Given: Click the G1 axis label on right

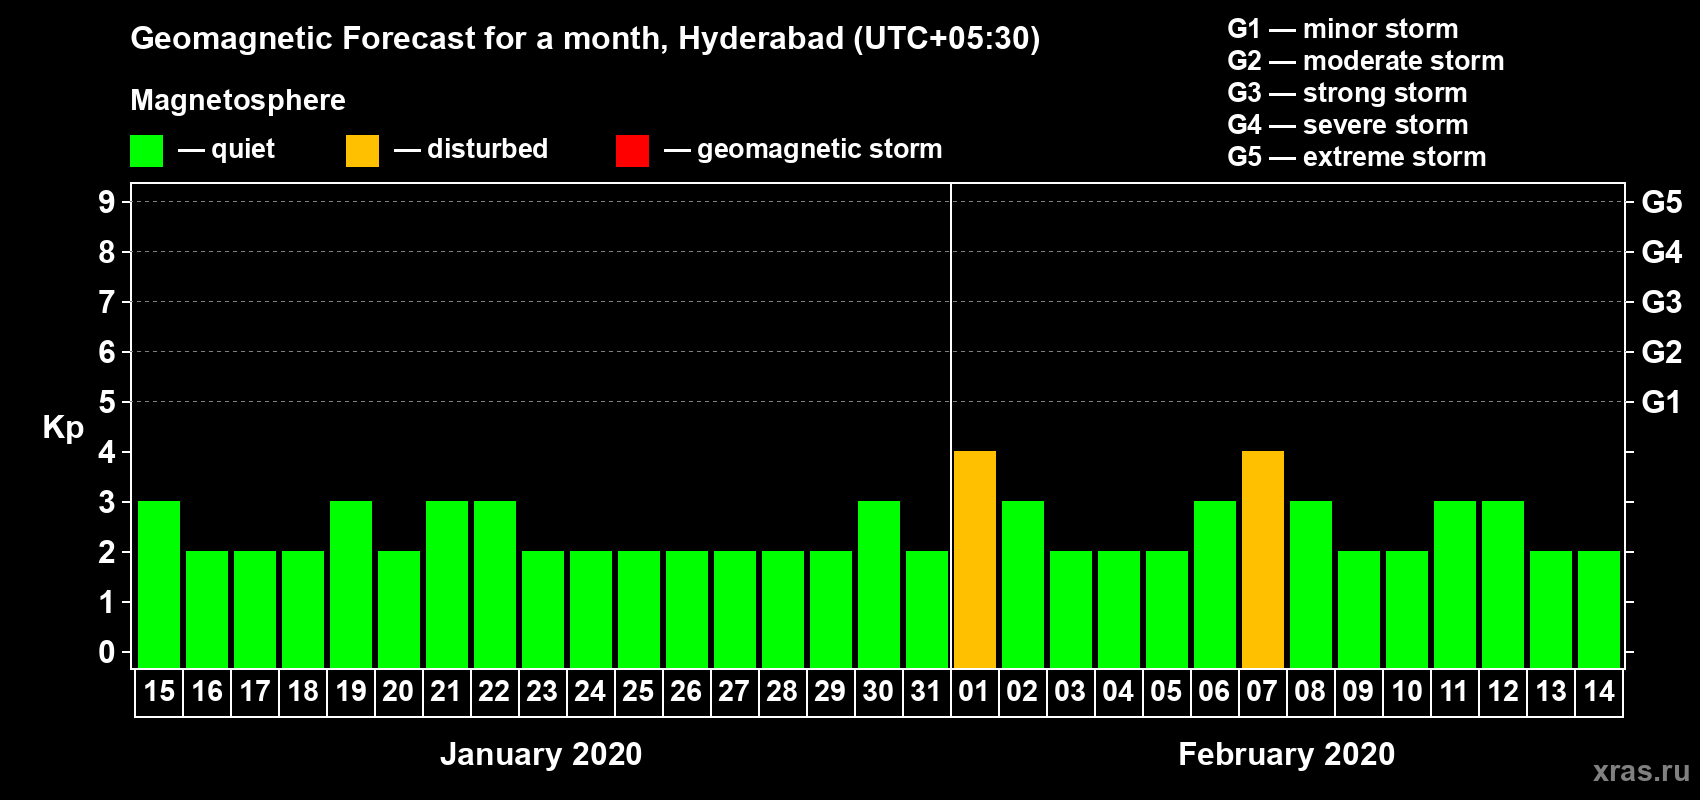Looking at the screenshot, I should coord(1662,402).
